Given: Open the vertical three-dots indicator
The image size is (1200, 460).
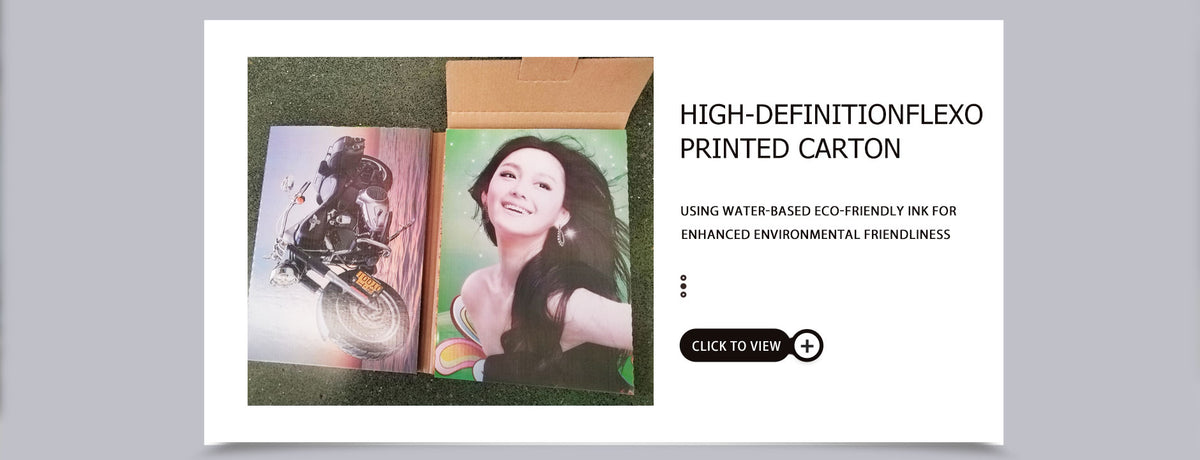Looking at the screenshot, I should click(x=683, y=286).
